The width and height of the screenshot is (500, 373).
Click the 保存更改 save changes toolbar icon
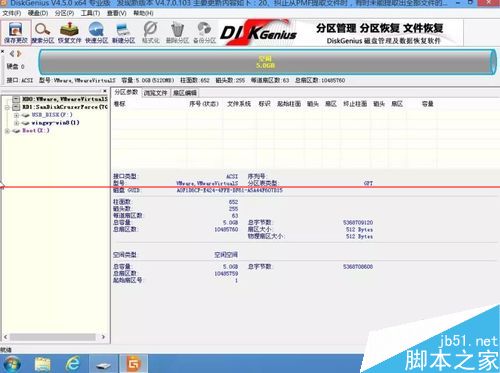(x=16, y=32)
